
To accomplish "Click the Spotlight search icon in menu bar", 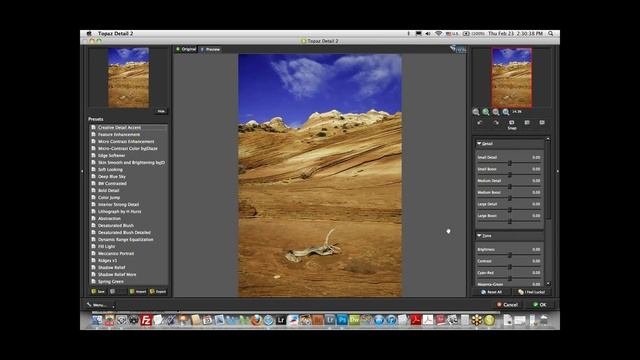I will pos(551,33).
